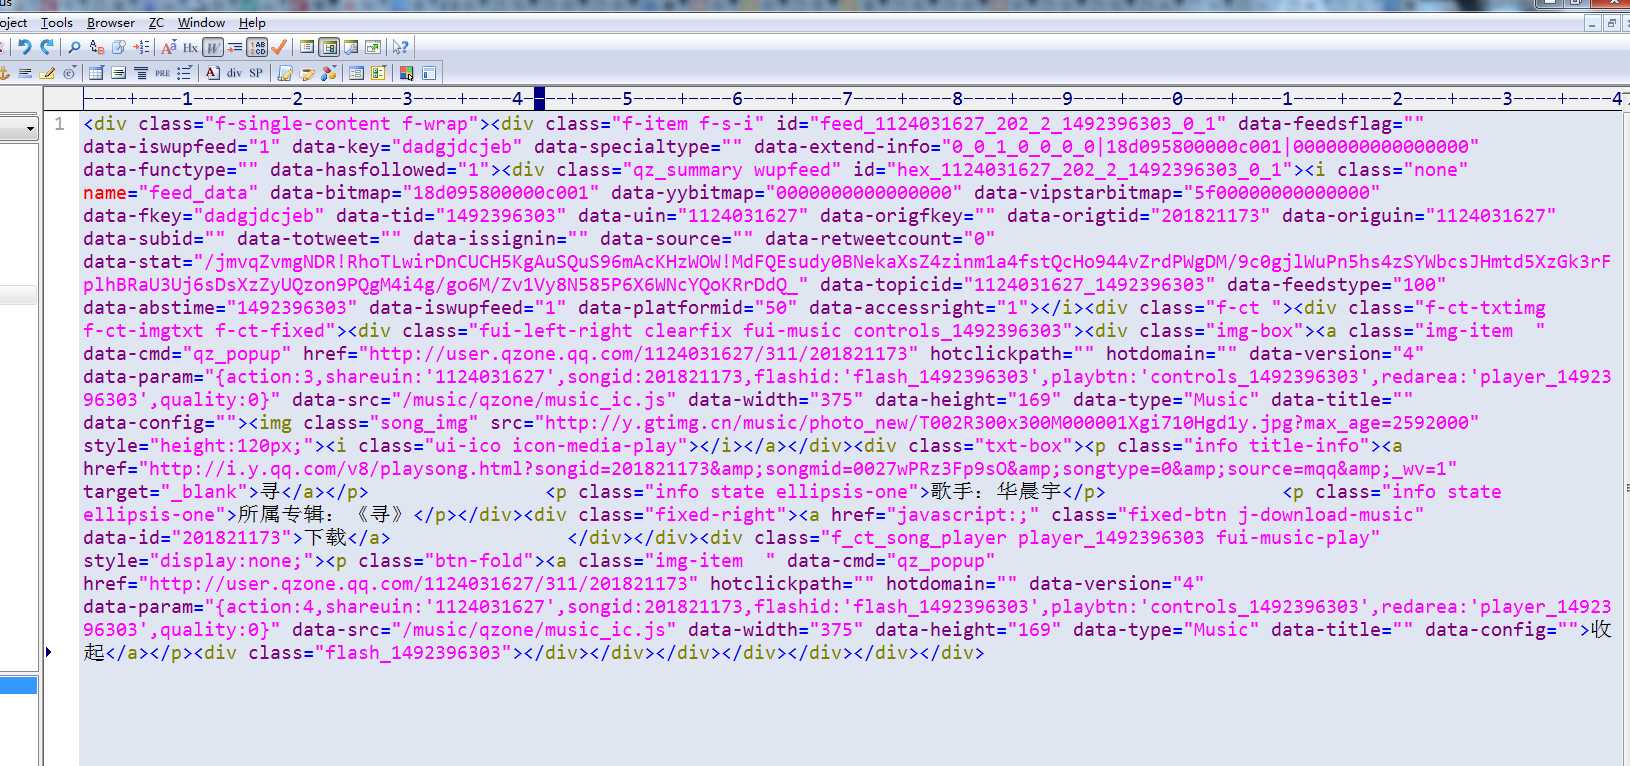
Task: Open the special character copyright dropdown
Action: click(x=69, y=73)
